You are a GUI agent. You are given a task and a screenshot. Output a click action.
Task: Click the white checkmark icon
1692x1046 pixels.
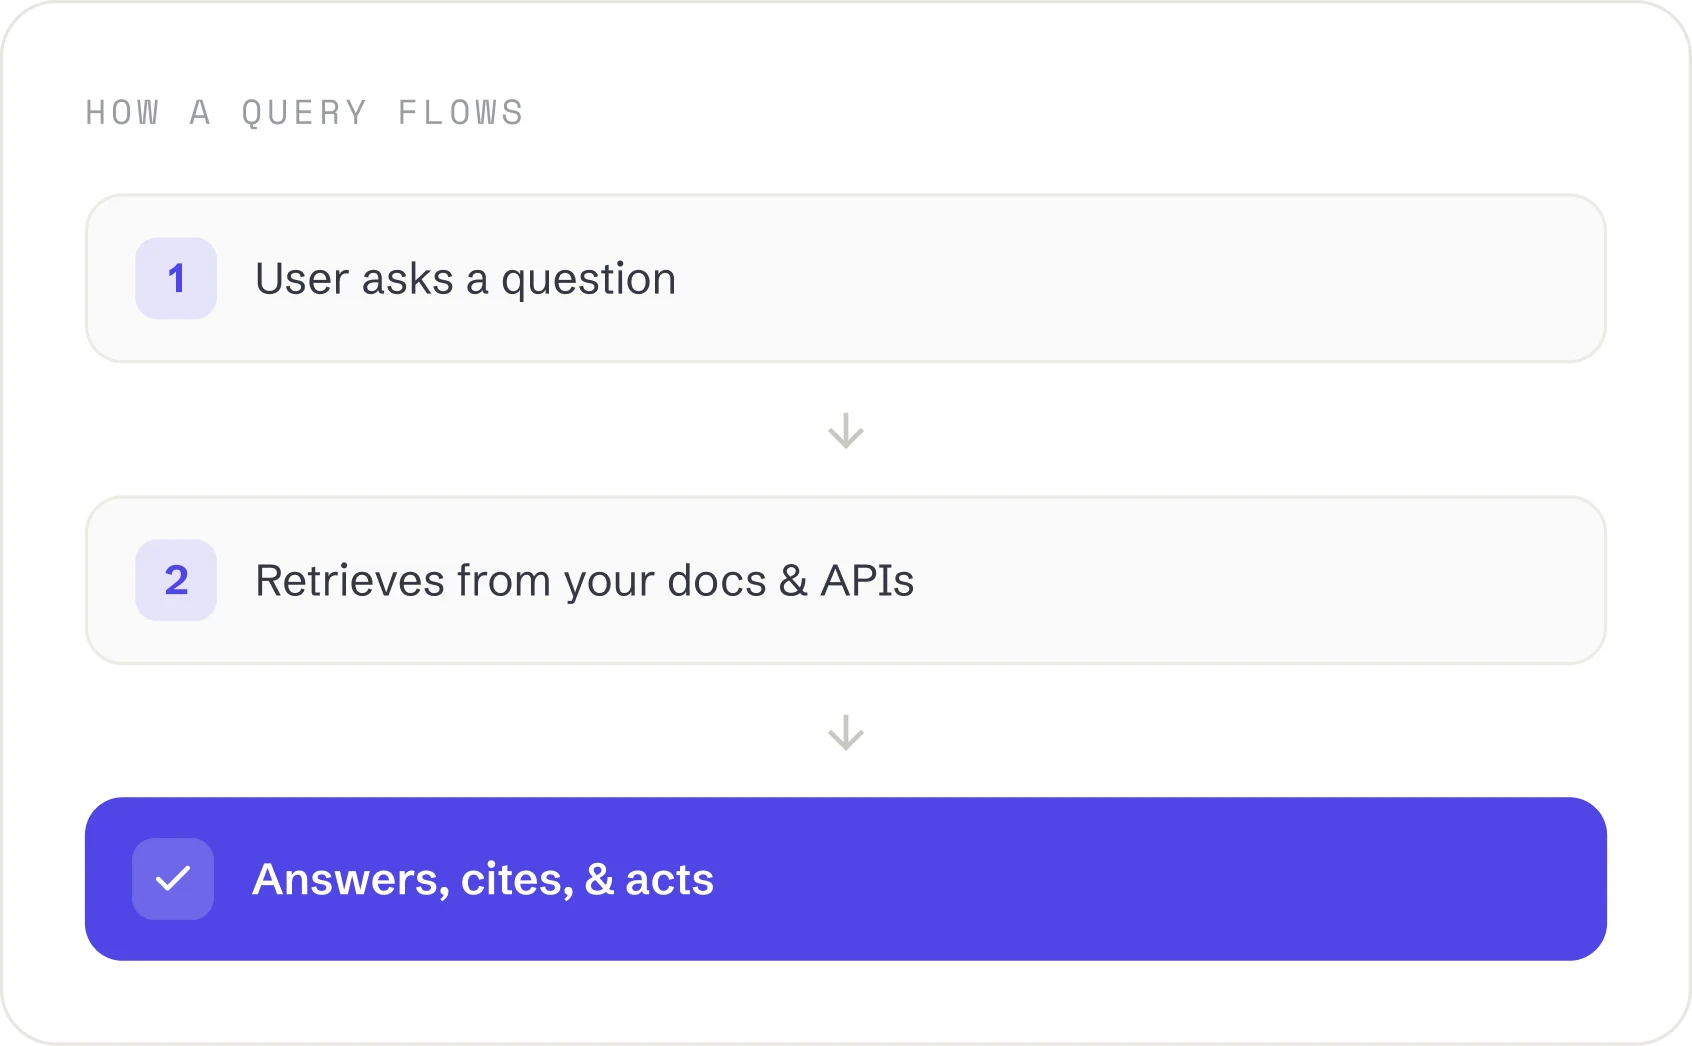click(x=173, y=879)
